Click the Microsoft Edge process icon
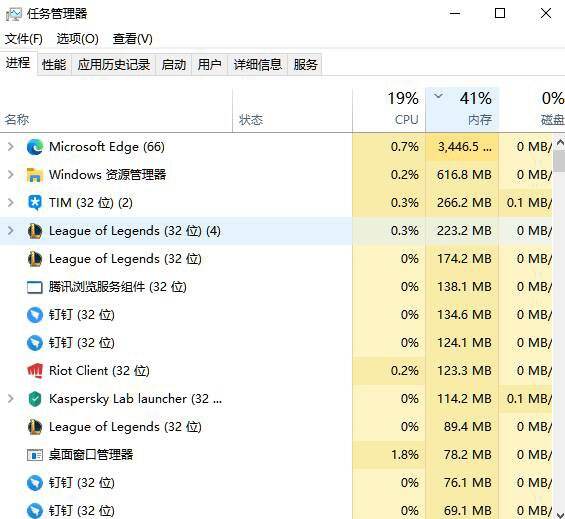Image resolution: width=565 pixels, height=519 pixels. click(x=35, y=147)
